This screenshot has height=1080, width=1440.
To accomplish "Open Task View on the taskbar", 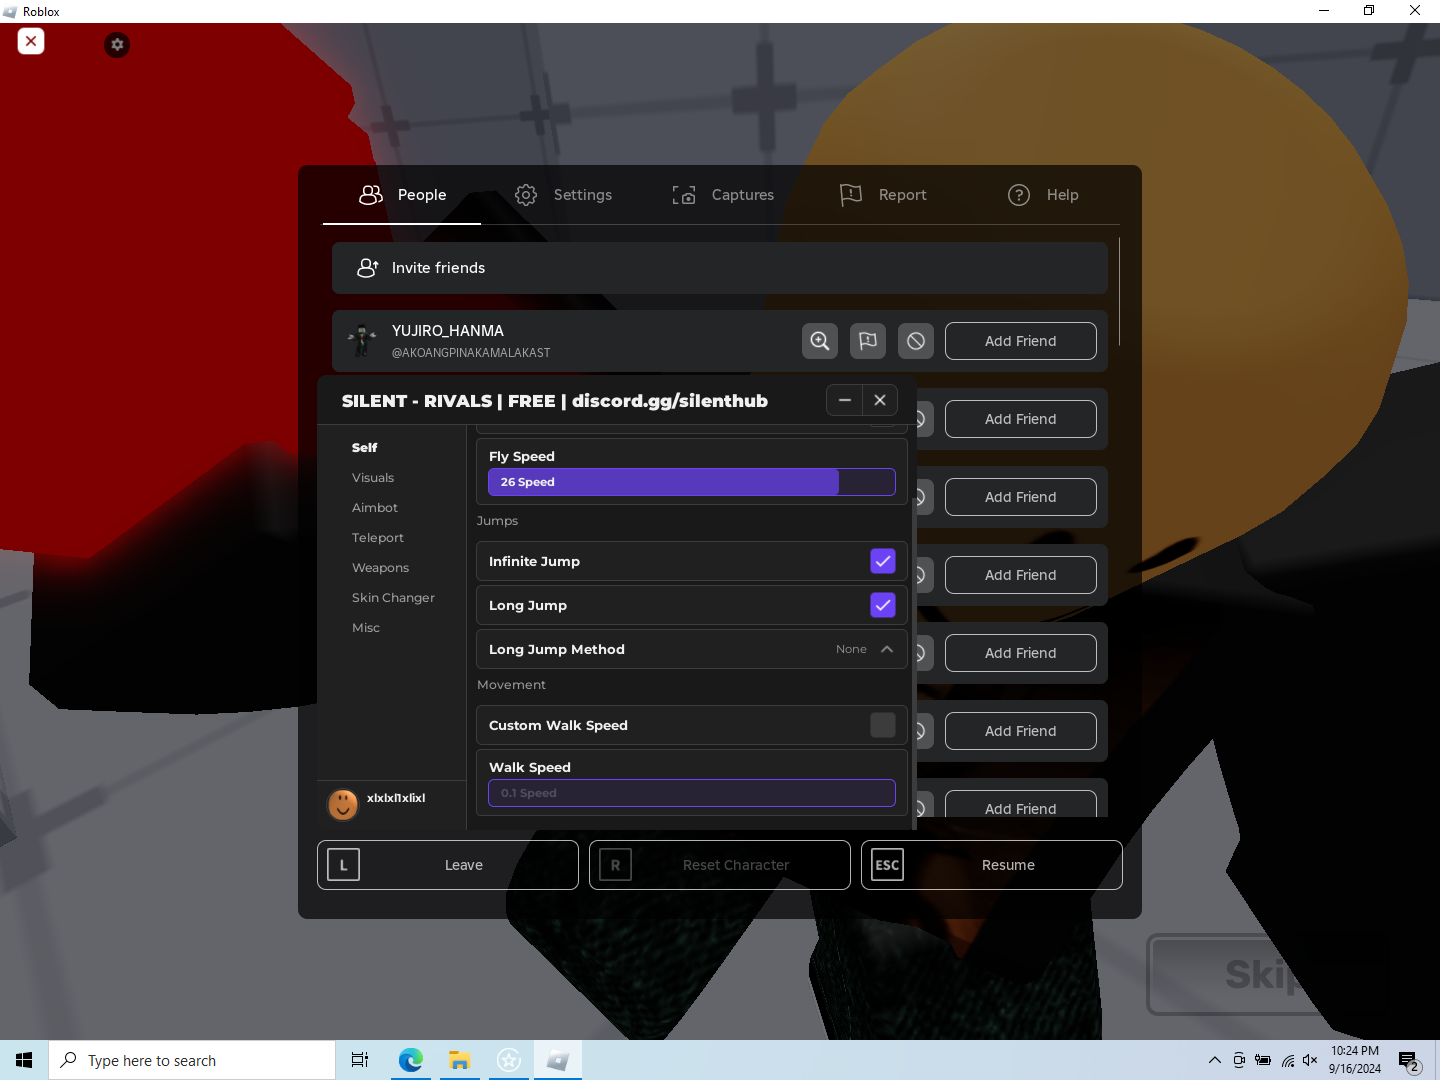I will click(x=360, y=1060).
